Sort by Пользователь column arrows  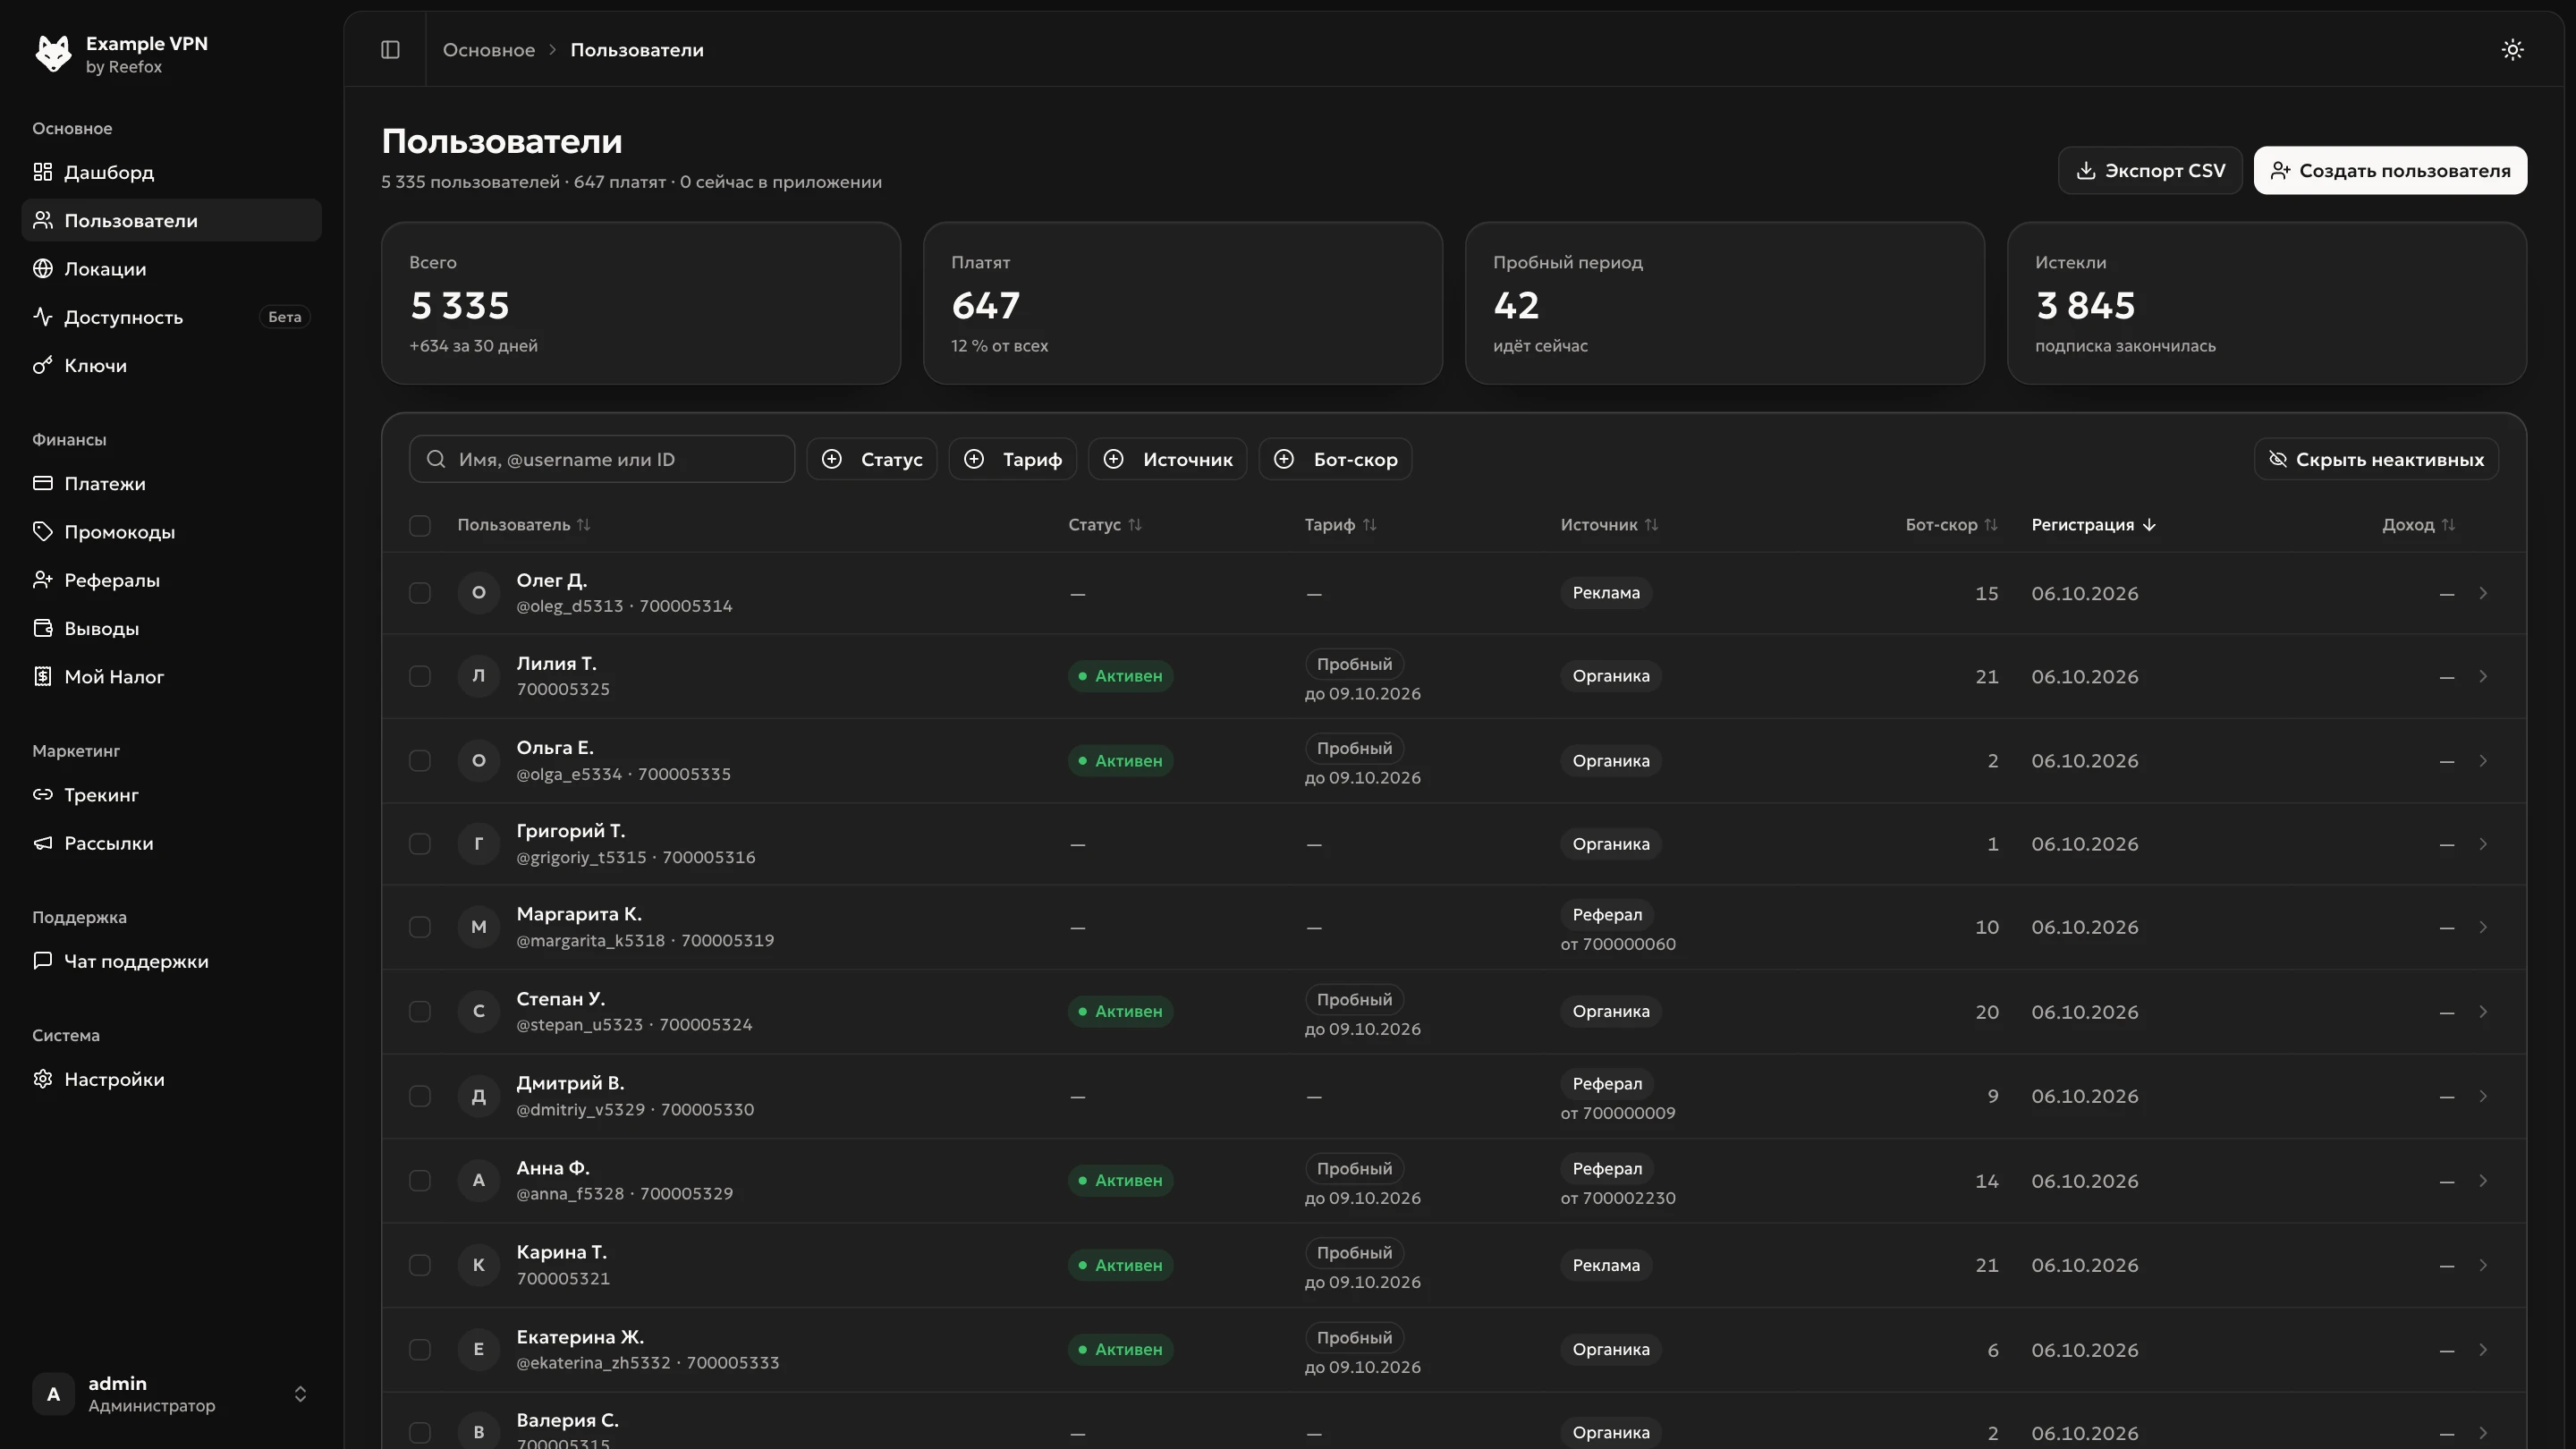584,525
